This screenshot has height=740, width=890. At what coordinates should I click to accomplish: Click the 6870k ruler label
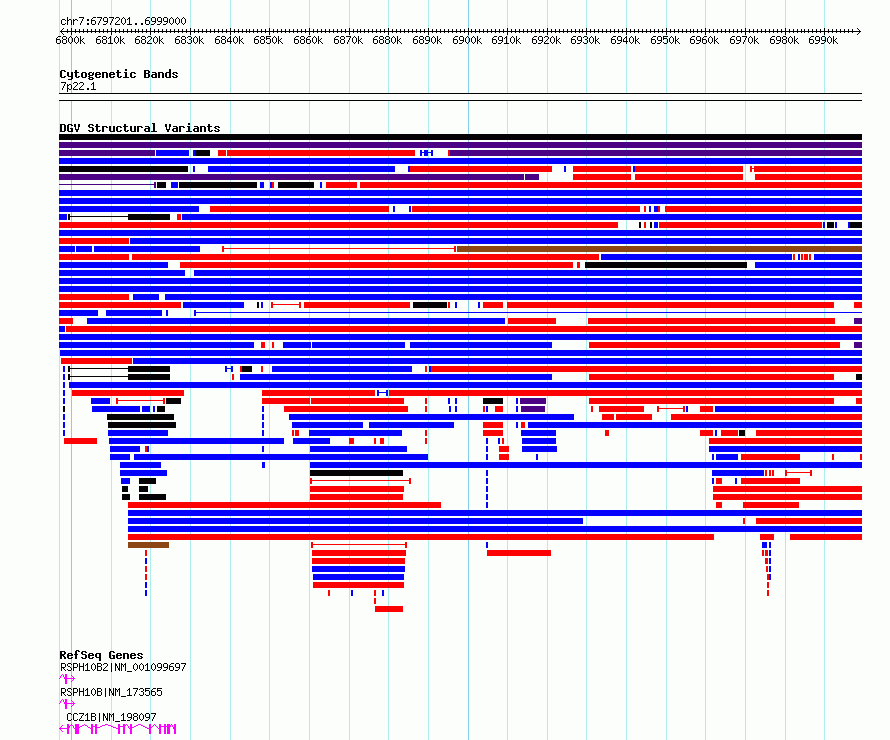click(x=348, y=40)
